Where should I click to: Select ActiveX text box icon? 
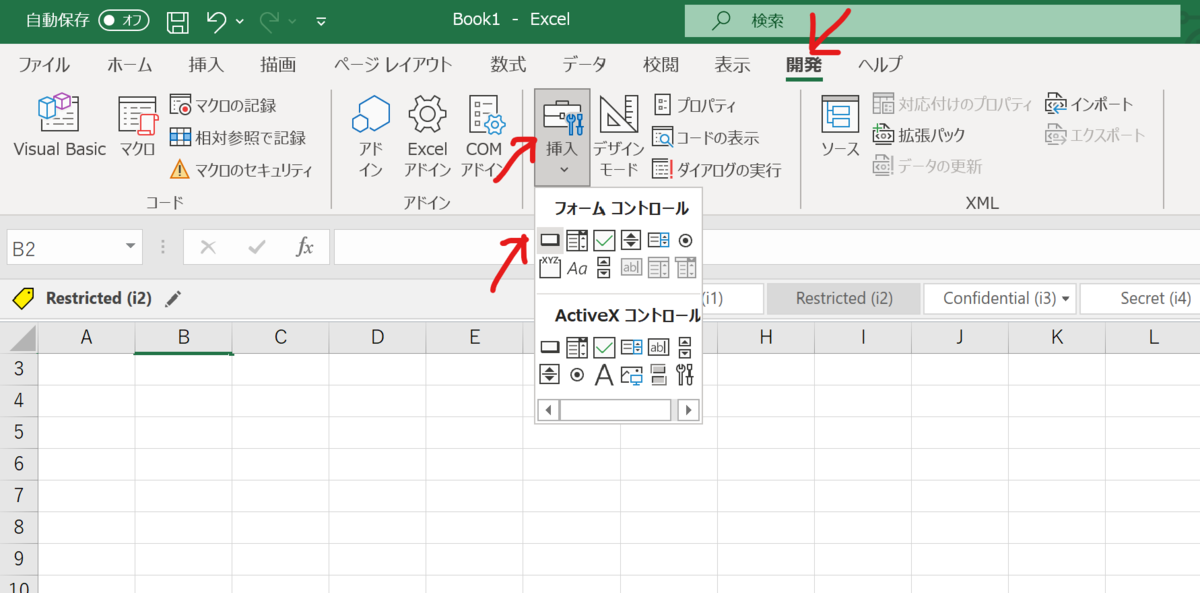(x=658, y=347)
